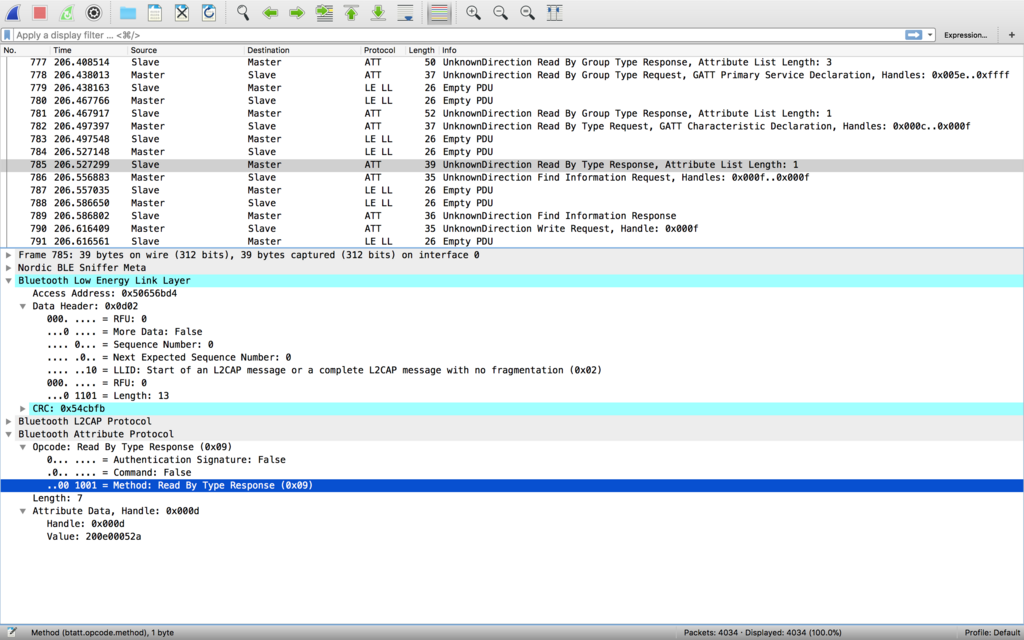Image resolution: width=1024 pixels, height=640 pixels.
Task: Collapse Bluetooth Attribute Protocol
Action: coord(8,434)
